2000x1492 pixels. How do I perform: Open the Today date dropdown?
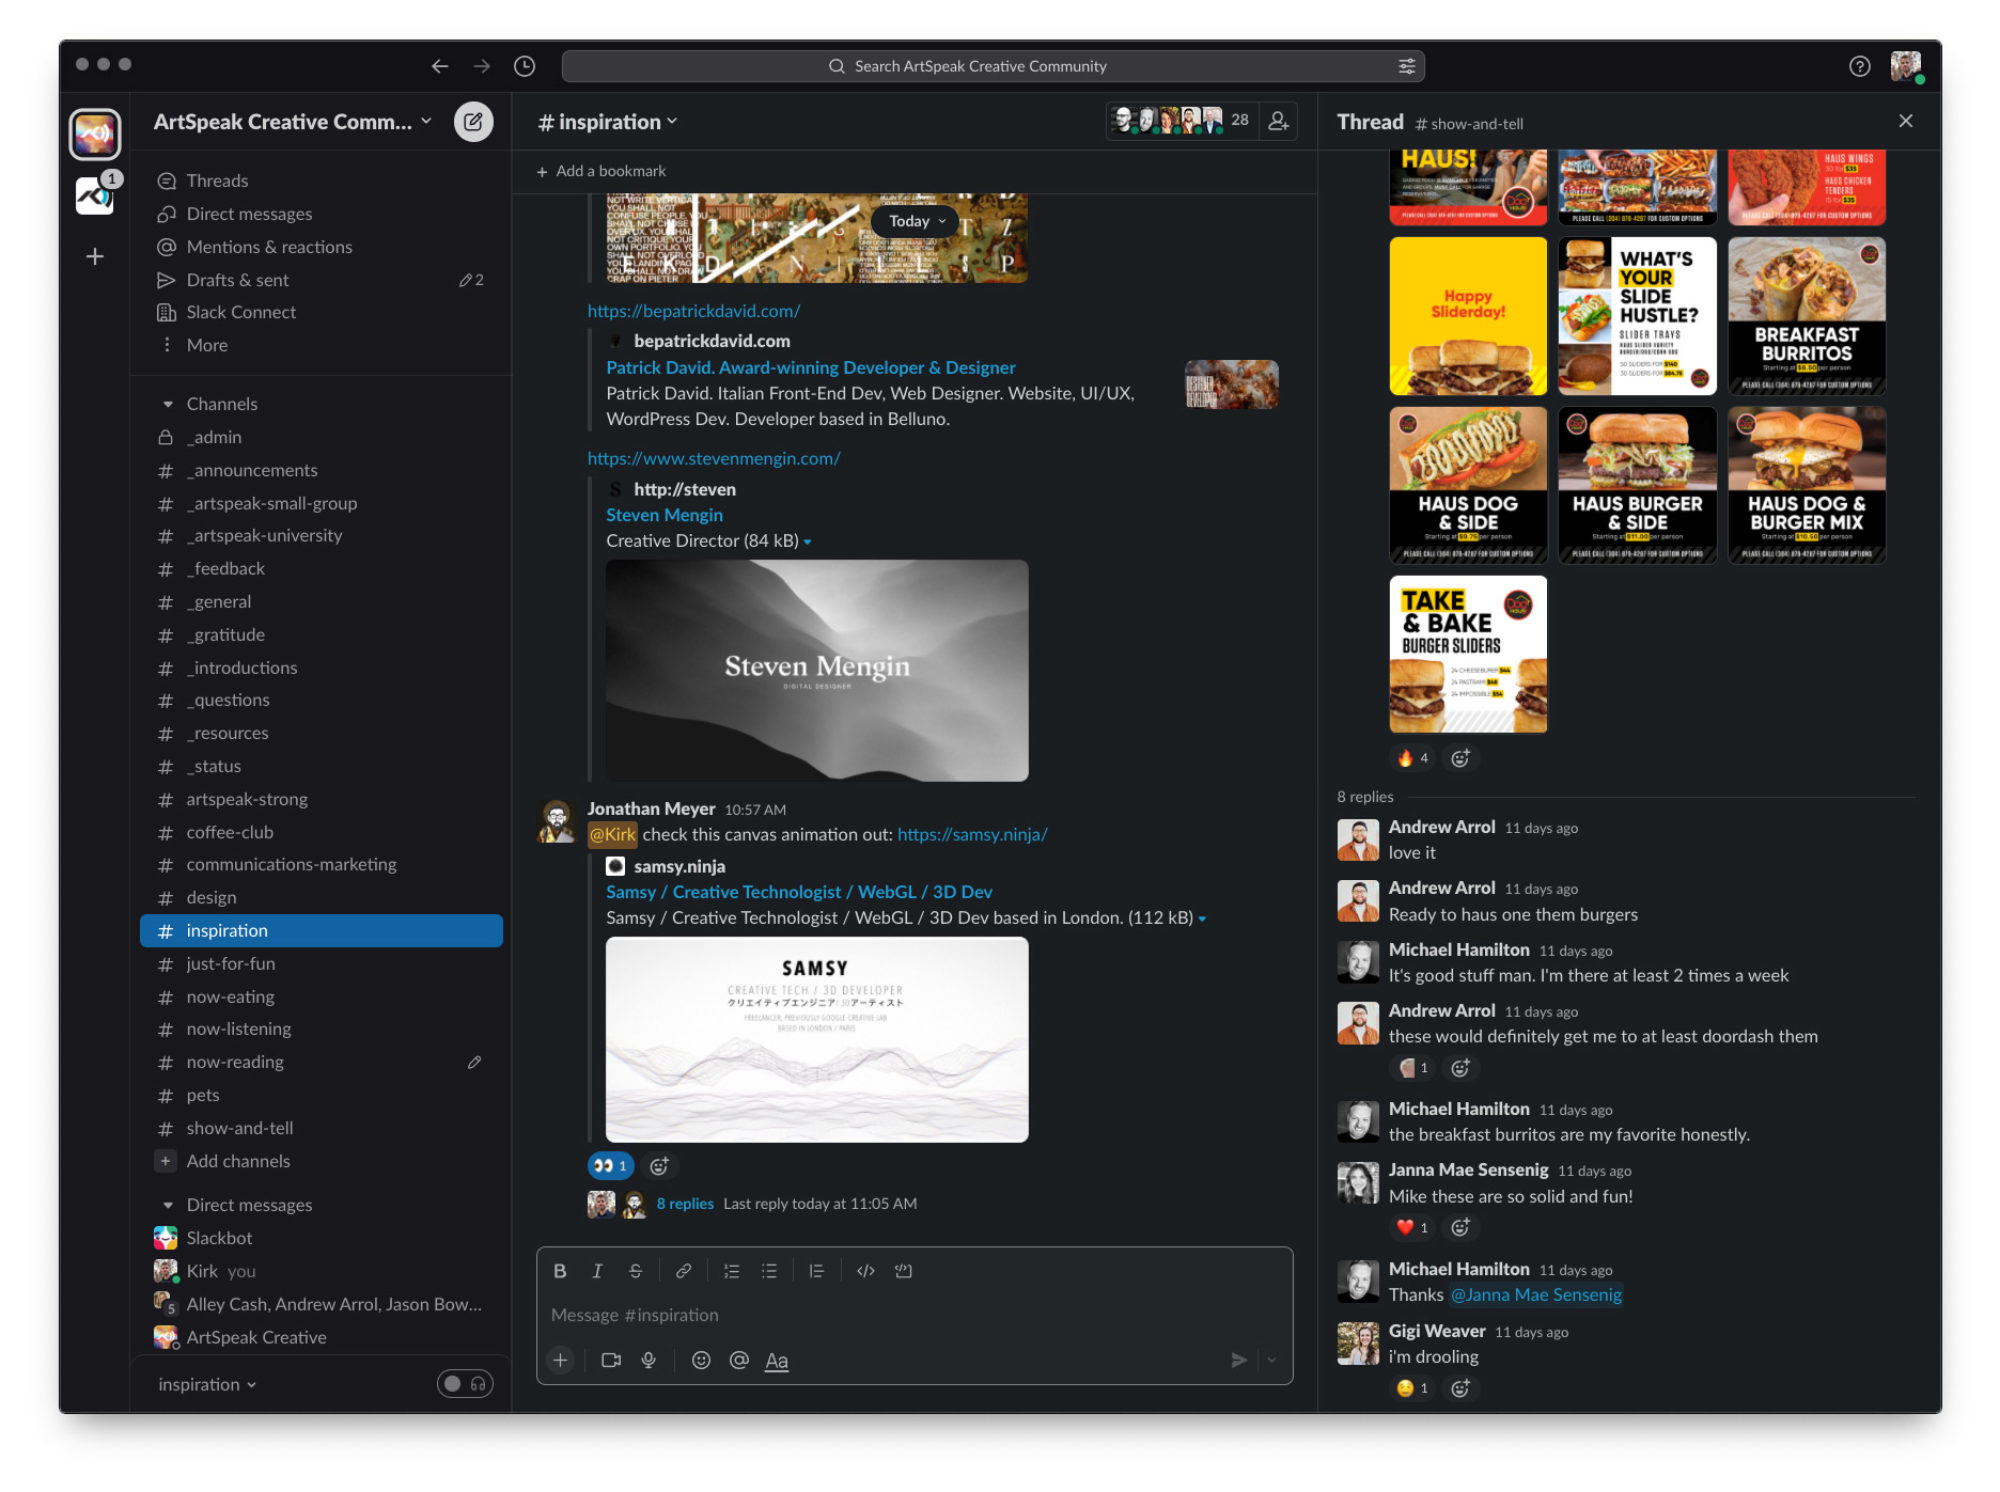(916, 221)
